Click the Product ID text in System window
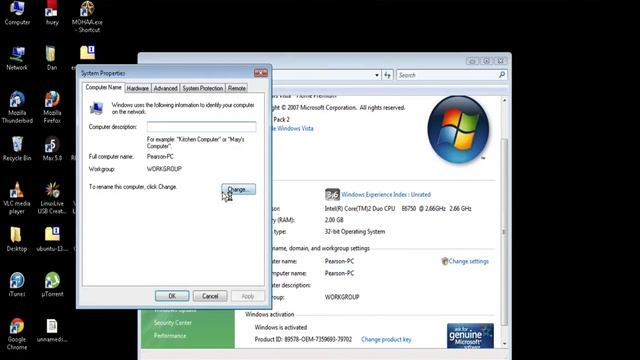The image size is (640, 360). point(303,339)
